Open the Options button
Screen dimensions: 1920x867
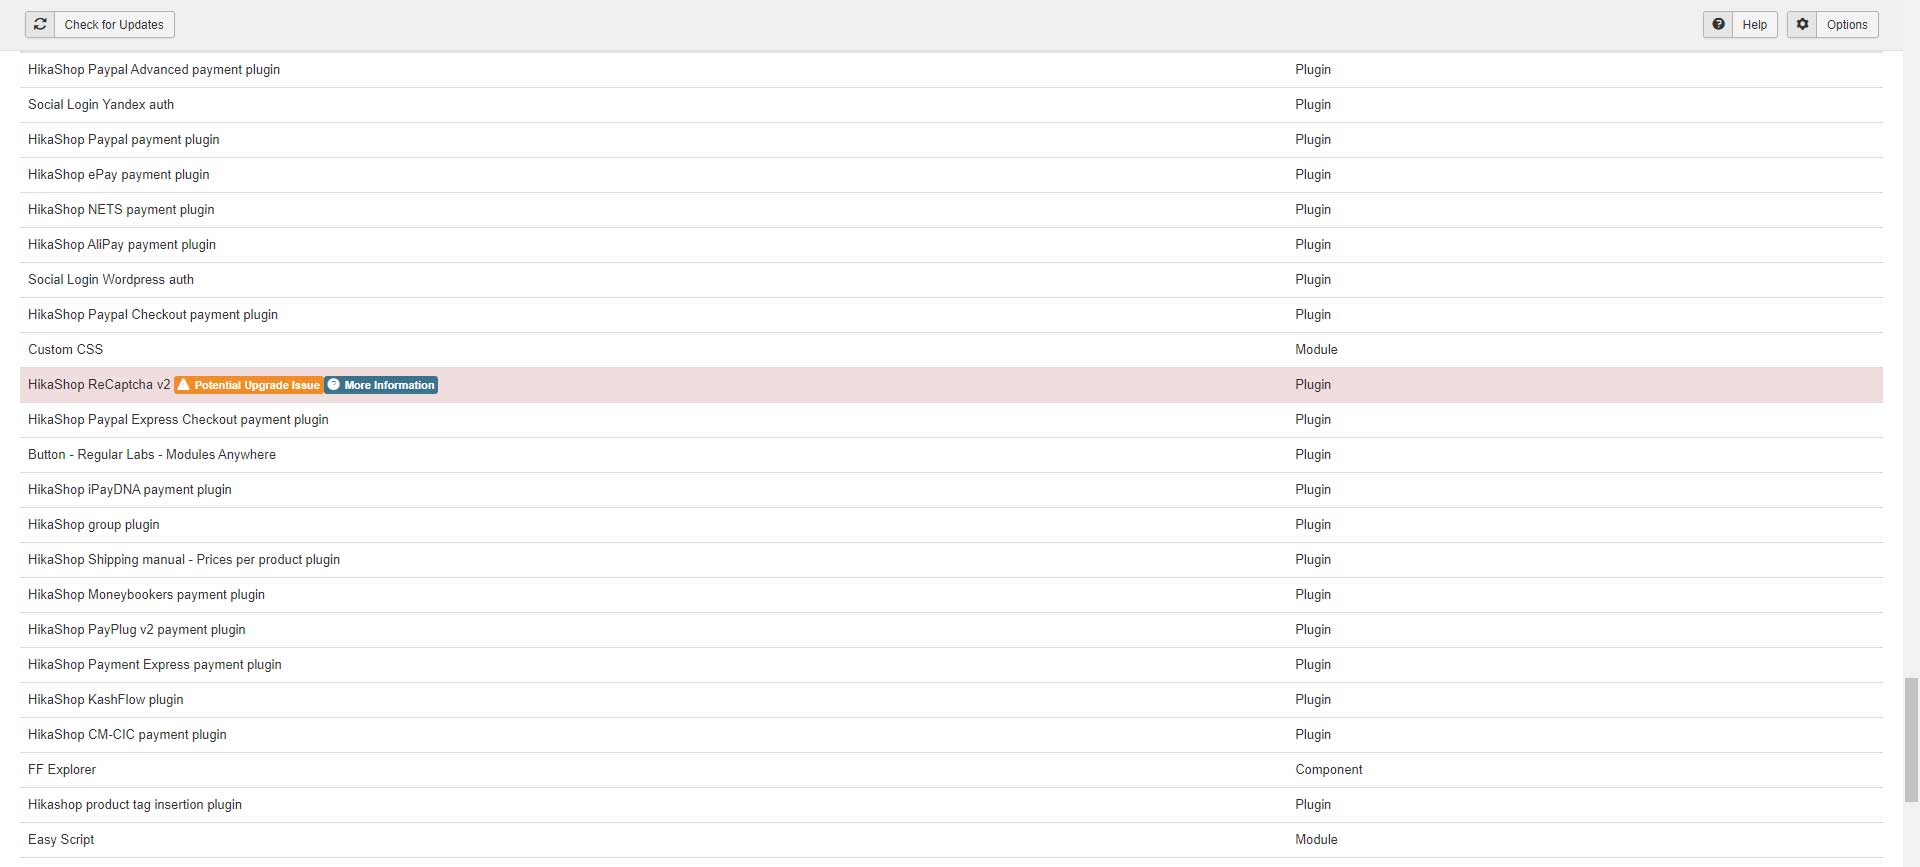pos(1832,24)
